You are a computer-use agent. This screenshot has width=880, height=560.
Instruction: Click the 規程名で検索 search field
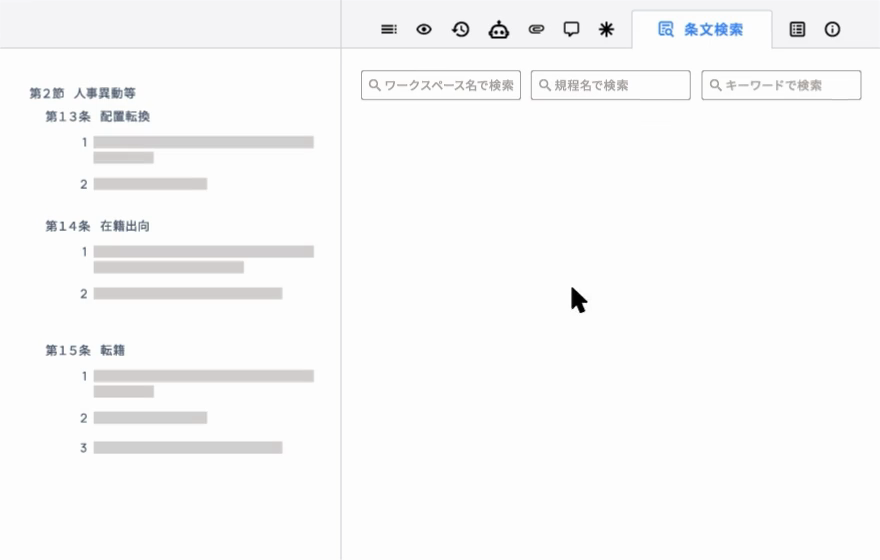click(x=610, y=86)
